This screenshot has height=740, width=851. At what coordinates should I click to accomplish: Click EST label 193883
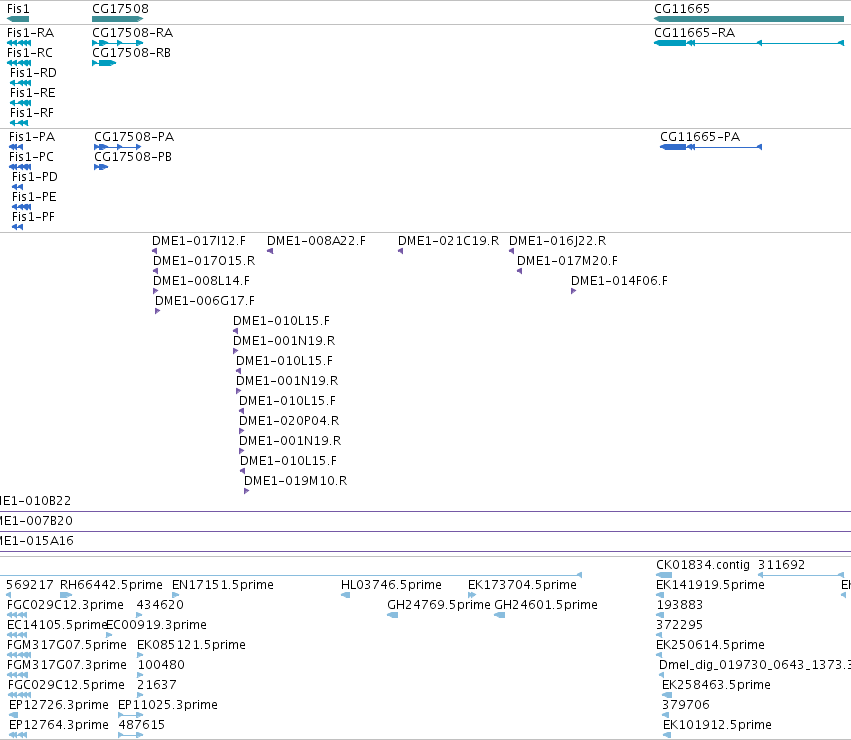[679, 605]
